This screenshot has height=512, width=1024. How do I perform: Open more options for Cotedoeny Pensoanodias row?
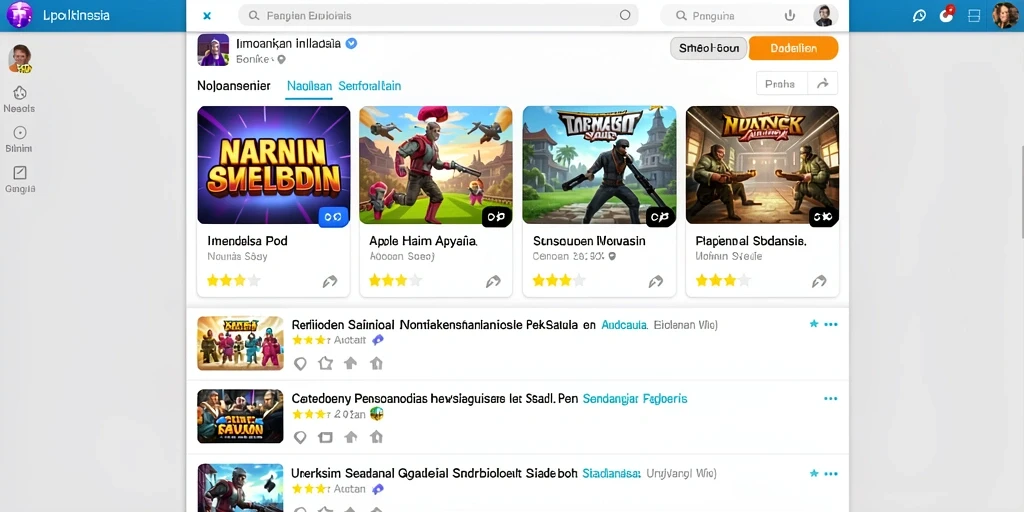click(831, 398)
